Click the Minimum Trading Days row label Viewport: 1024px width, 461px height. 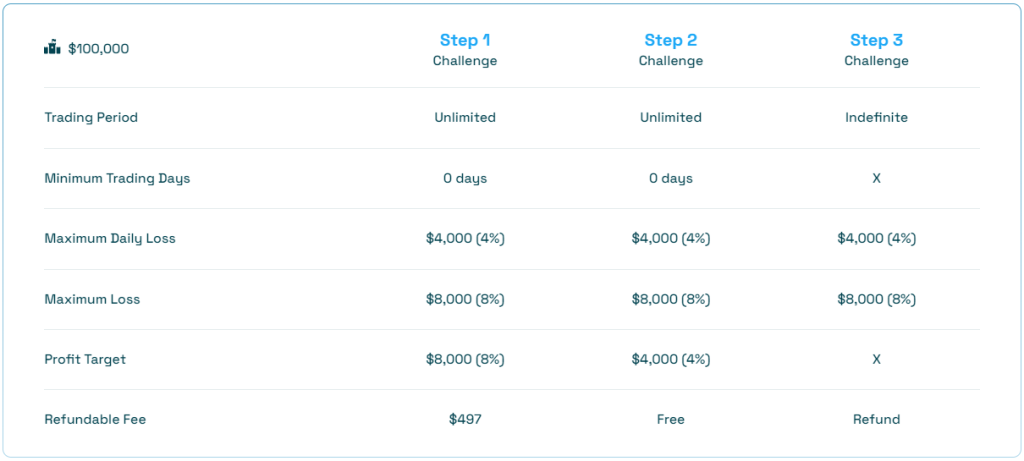118,178
